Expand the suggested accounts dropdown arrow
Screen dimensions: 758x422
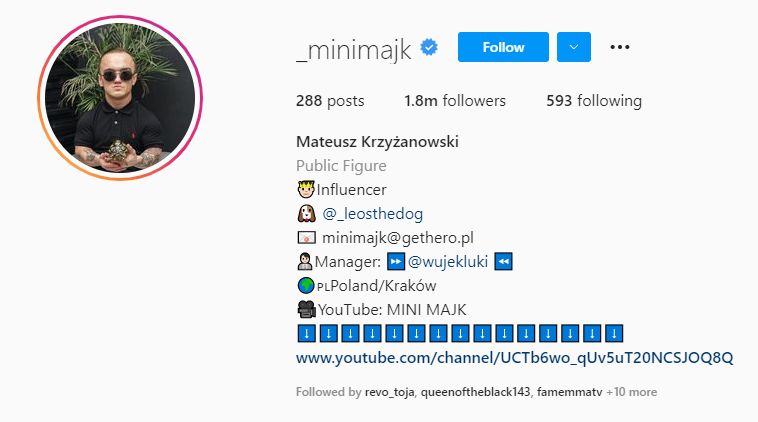[x=574, y=47]
